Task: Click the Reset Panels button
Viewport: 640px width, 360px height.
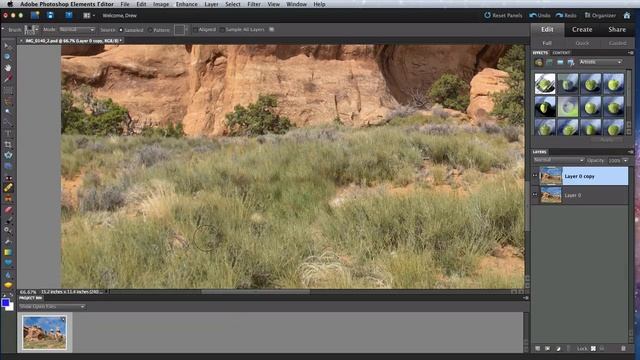Action: (x=503, y=16)
